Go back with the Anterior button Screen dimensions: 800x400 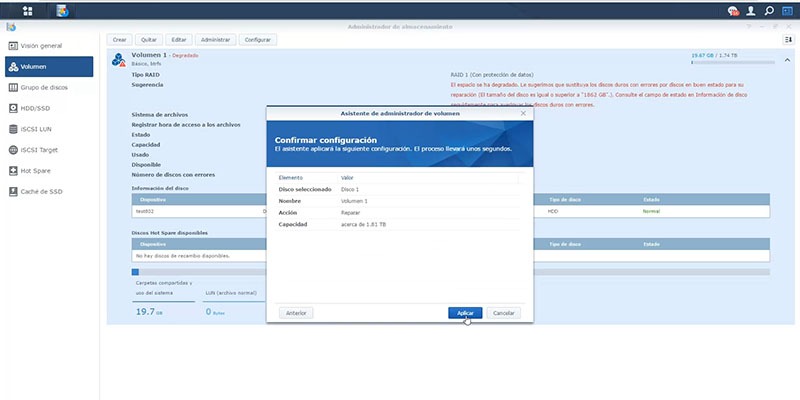pyautogui.click(x=296, y=313)
